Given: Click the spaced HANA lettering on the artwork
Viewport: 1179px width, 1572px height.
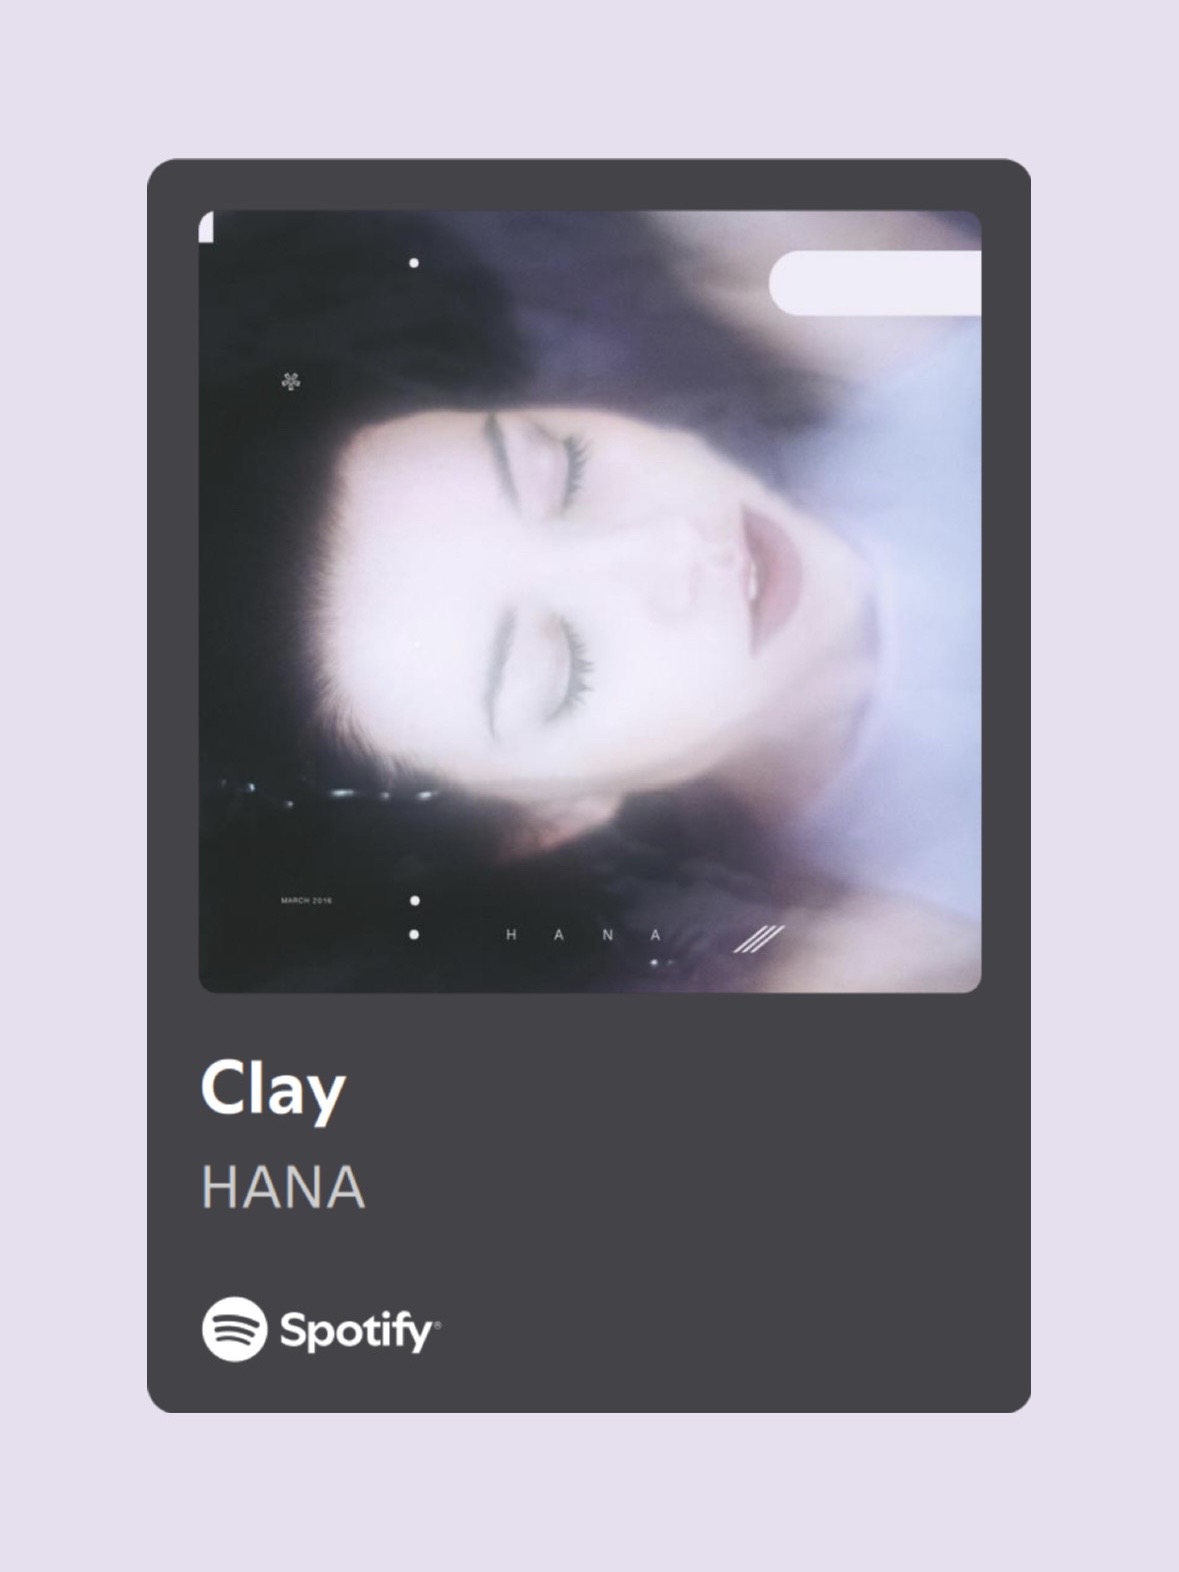Looking at the screenshot, I should tap(584, 935).
